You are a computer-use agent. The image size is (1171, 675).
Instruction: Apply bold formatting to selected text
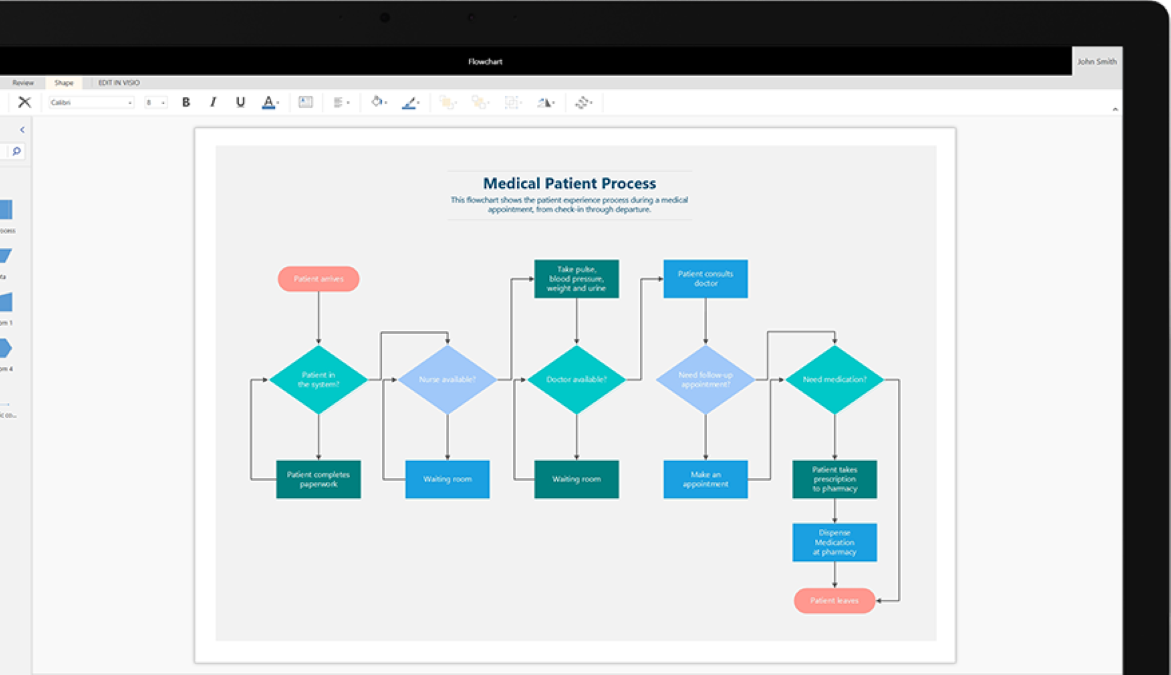pos(185,102)
